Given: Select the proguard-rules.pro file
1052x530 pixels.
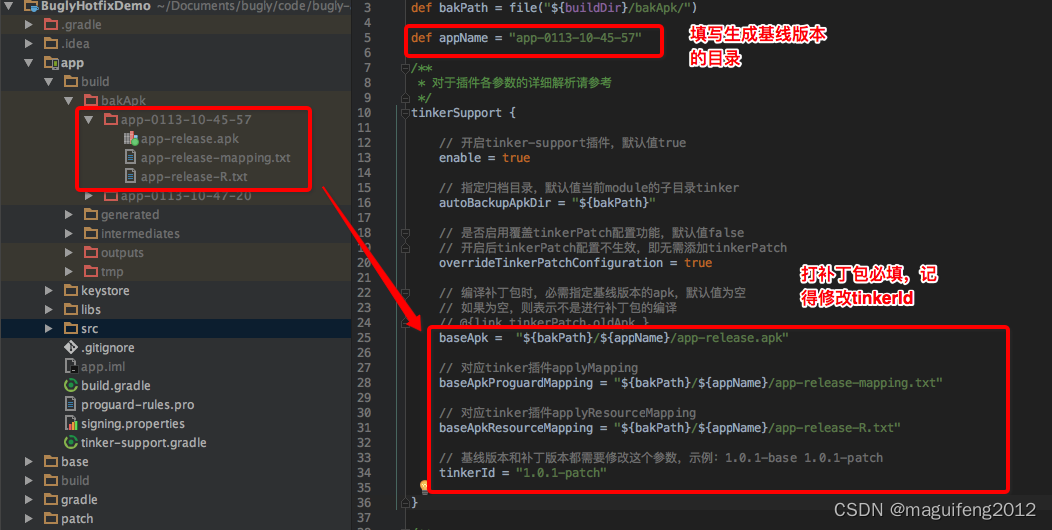Looking at the screenshot, I should (138, 405).
